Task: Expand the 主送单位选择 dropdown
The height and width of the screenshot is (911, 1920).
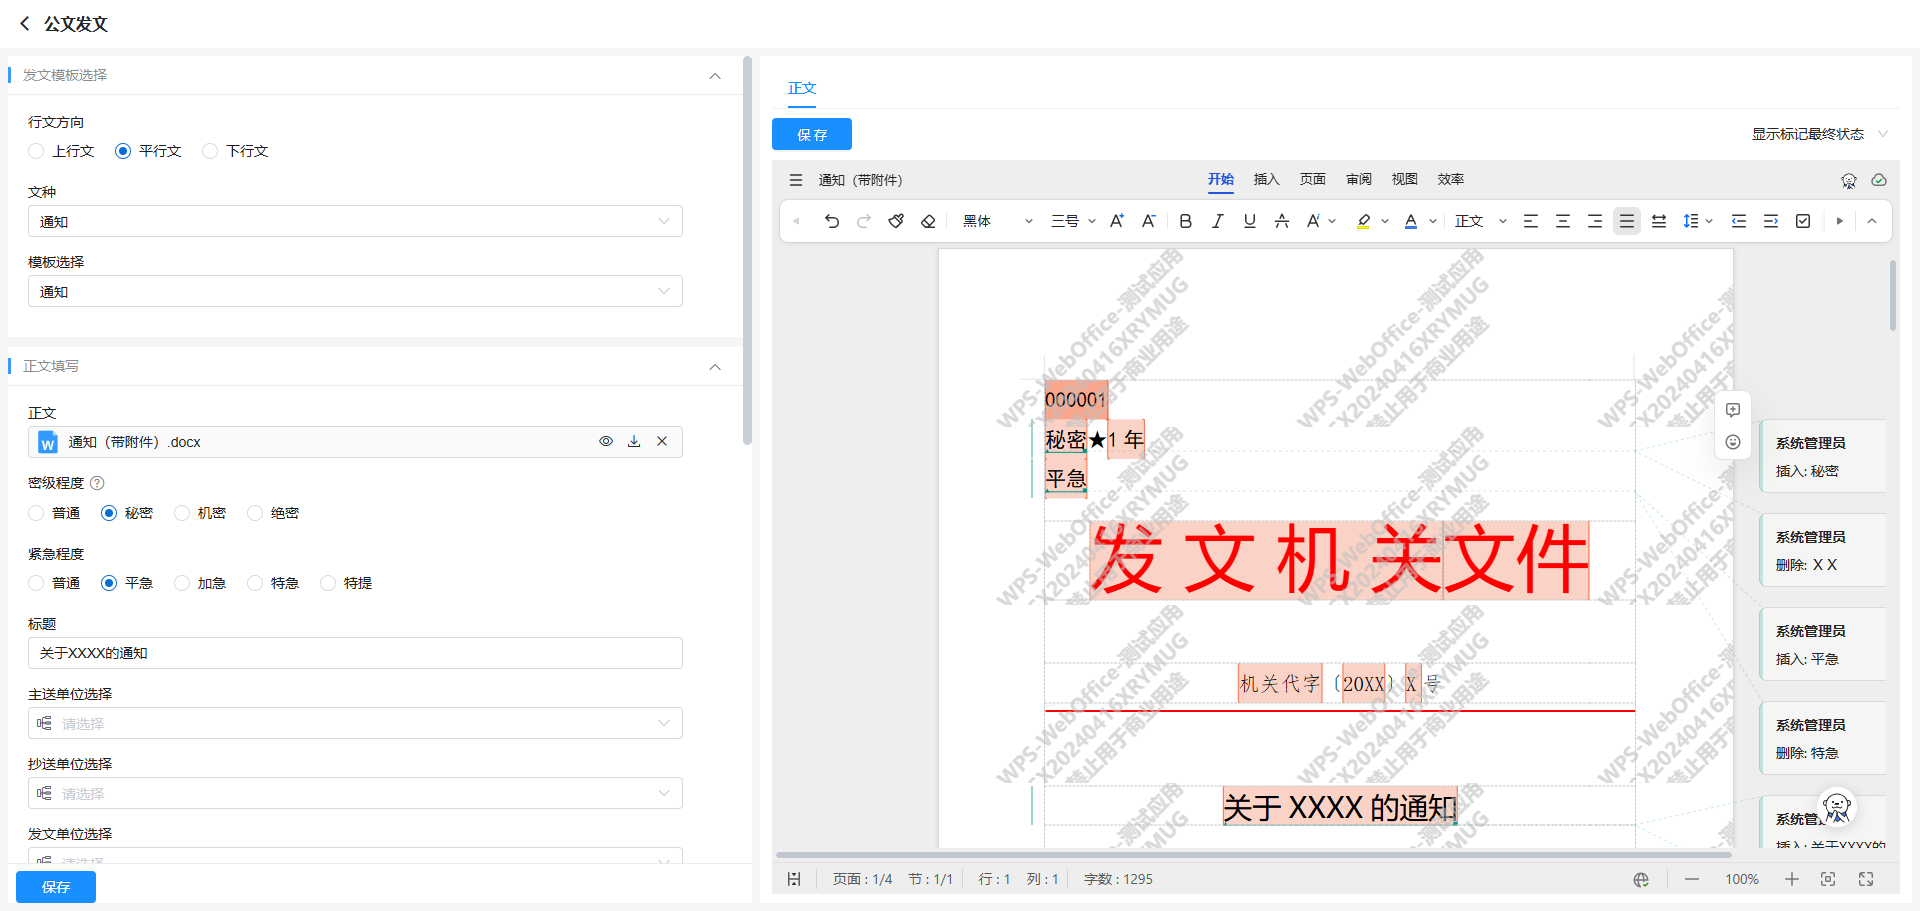Action: [x=355, y=723]
